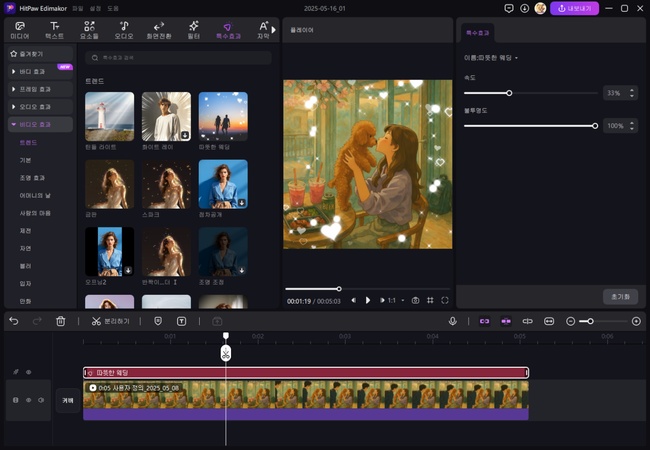Screen dimensions: 650x450
Task: Adjust the 100% opacity value stepper
Action: tap(632, 126)
